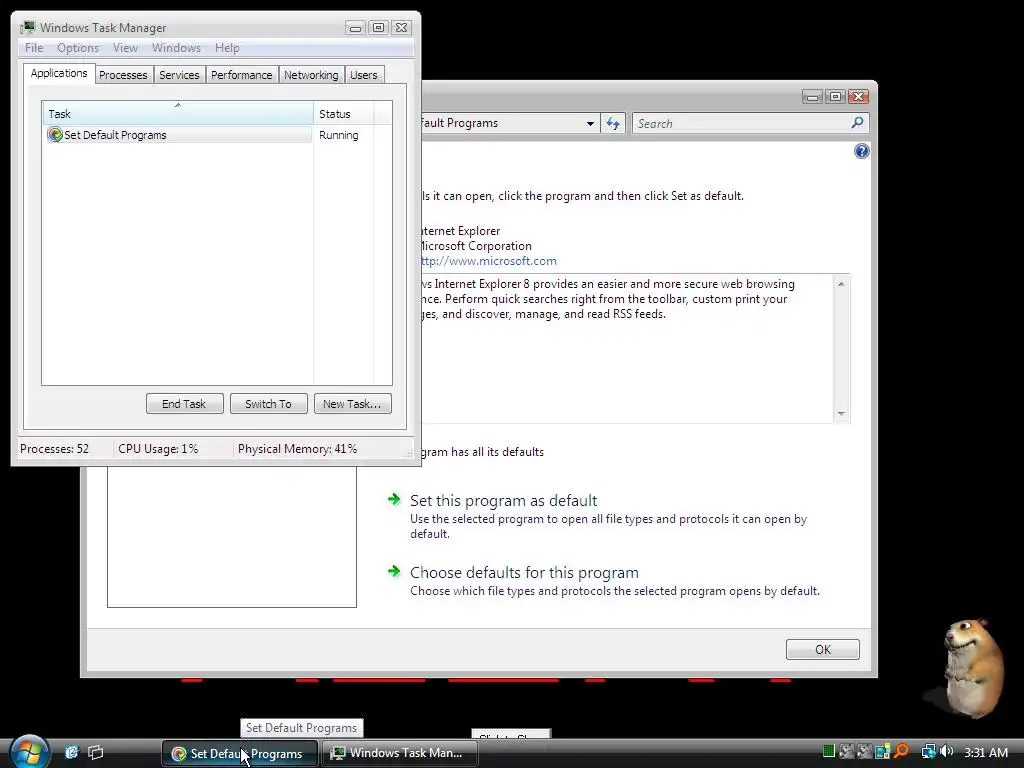Select the Applications tab
The width and height of the screenshot is (1024, 768).
(x=59, y=73)
